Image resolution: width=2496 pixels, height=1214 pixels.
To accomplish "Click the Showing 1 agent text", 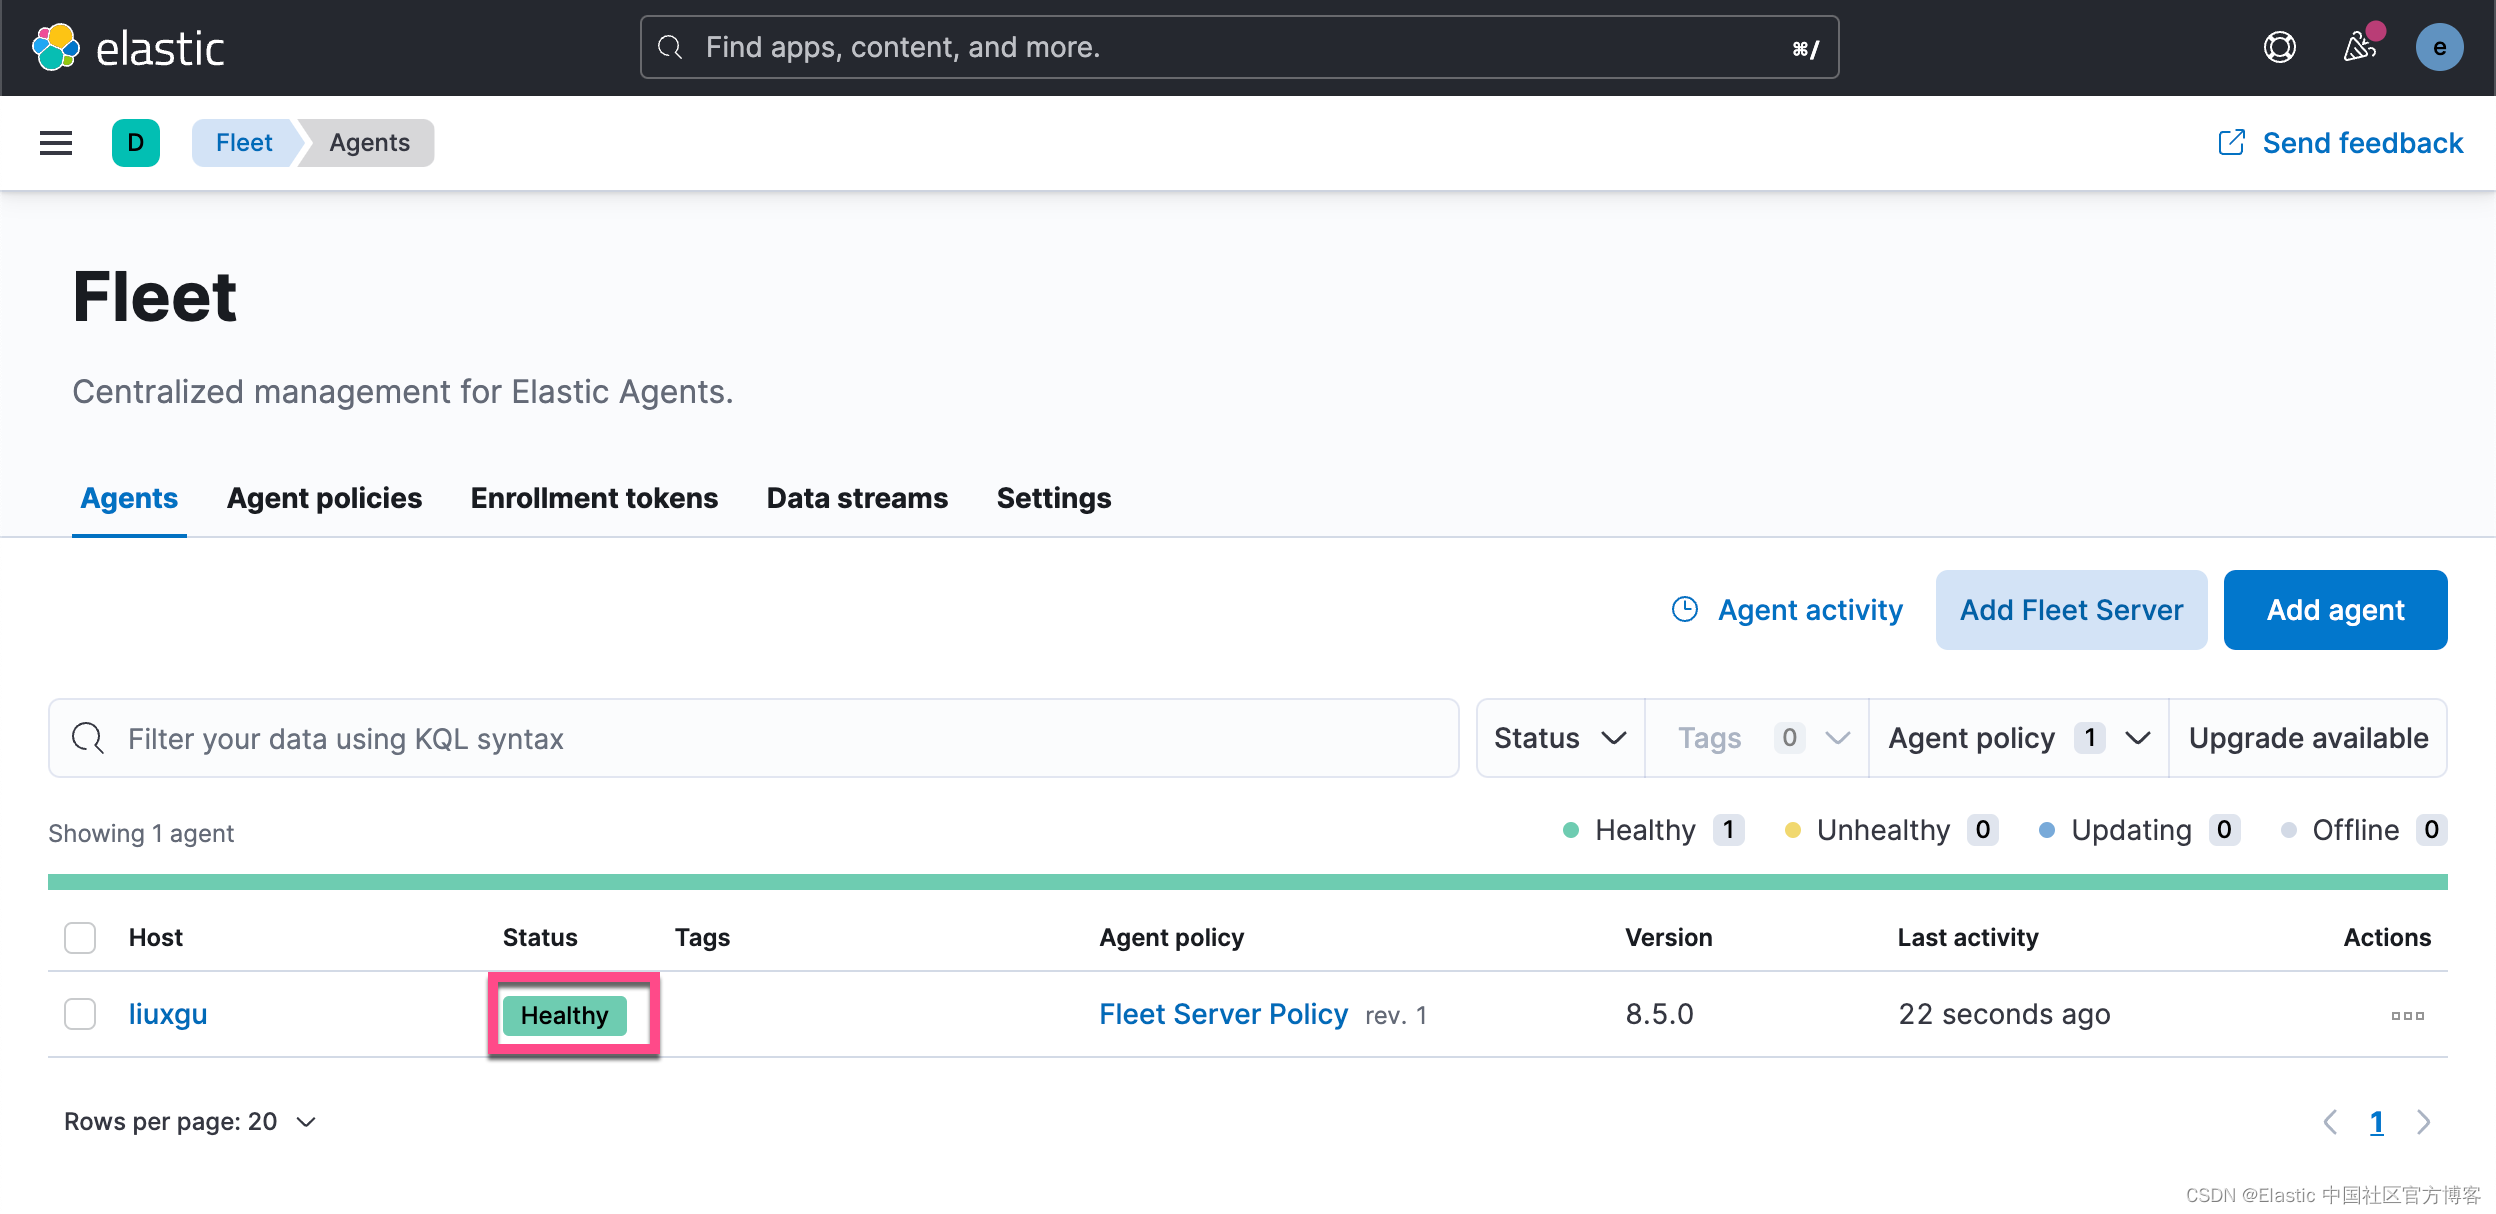I will click(x=141, y=833).
